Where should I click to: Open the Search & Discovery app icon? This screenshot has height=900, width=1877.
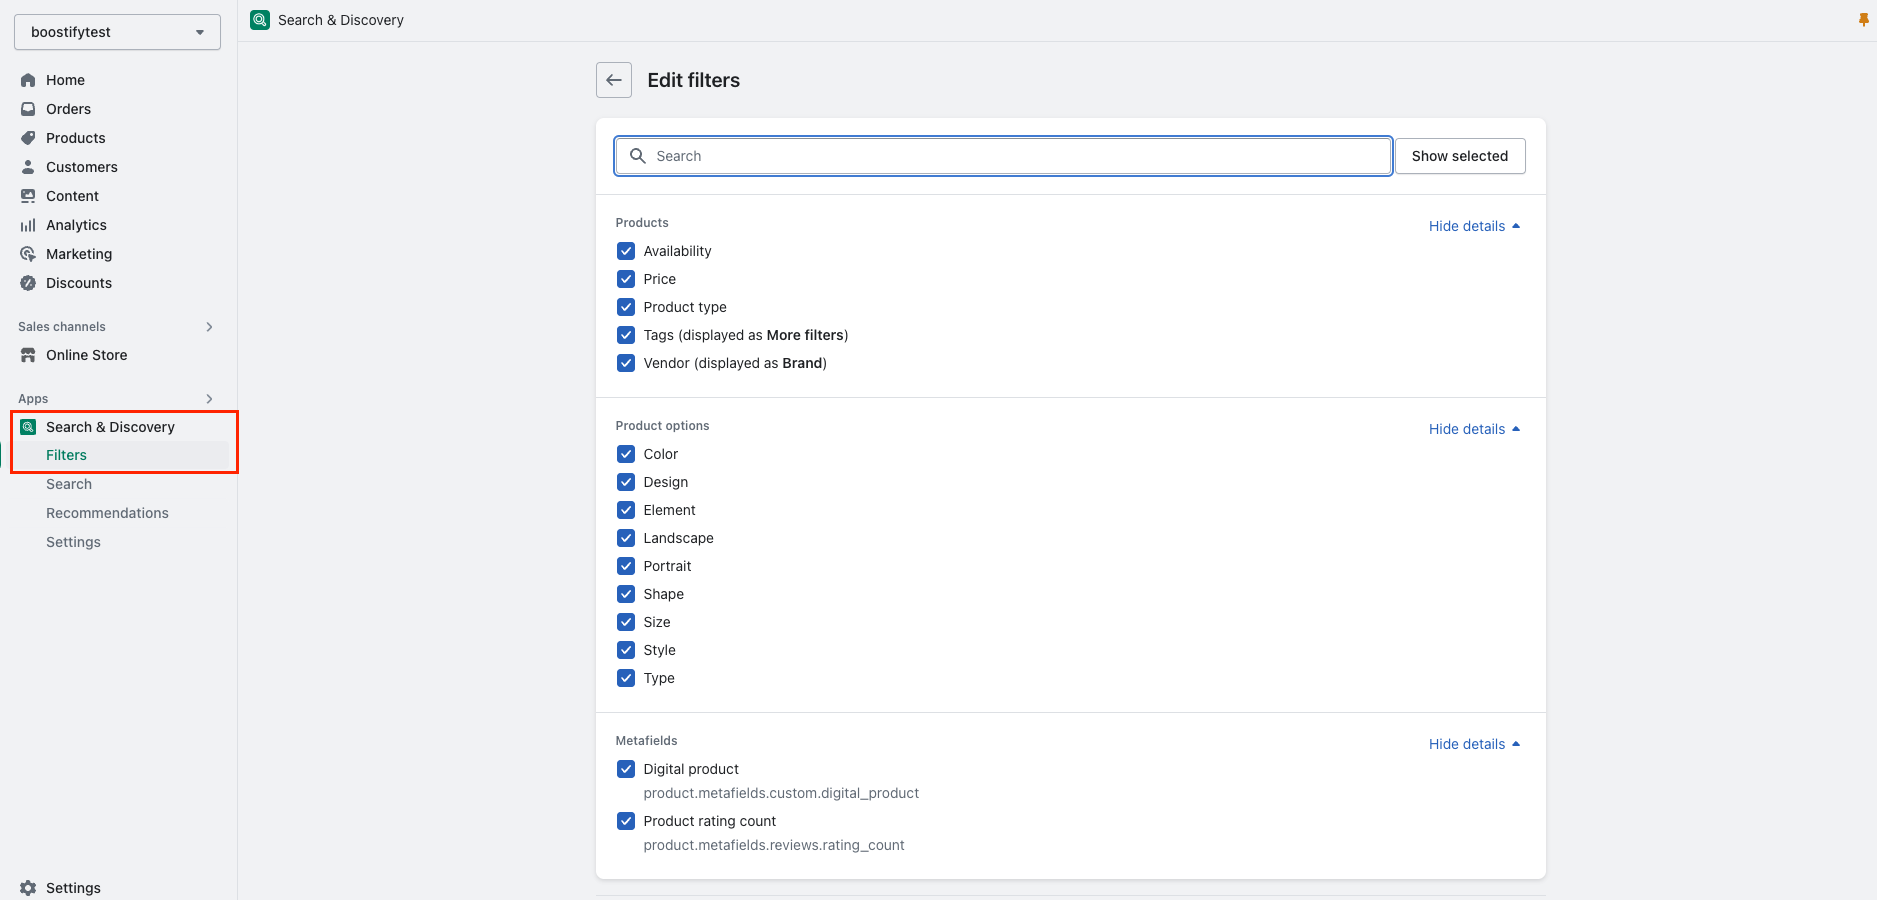30,426
